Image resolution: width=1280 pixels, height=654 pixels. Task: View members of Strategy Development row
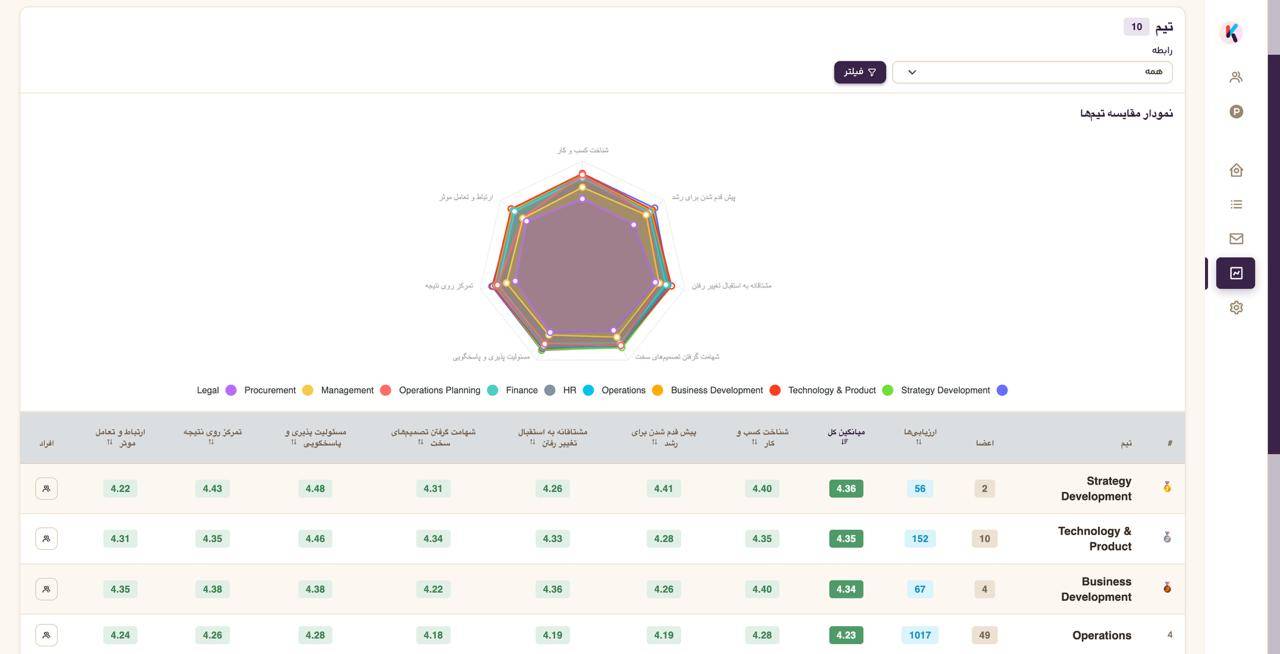[x=46, y=488]
